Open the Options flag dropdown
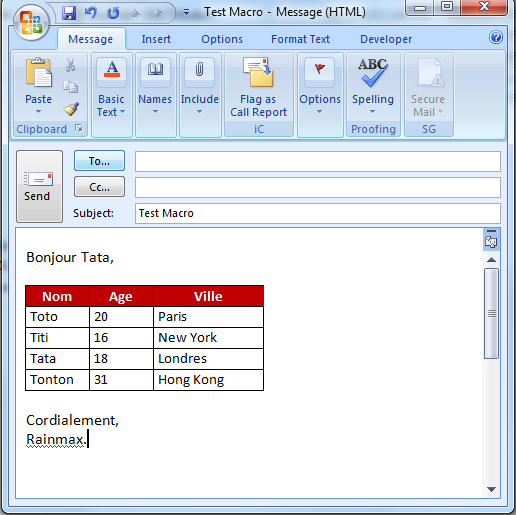 [x=320, y=94]
